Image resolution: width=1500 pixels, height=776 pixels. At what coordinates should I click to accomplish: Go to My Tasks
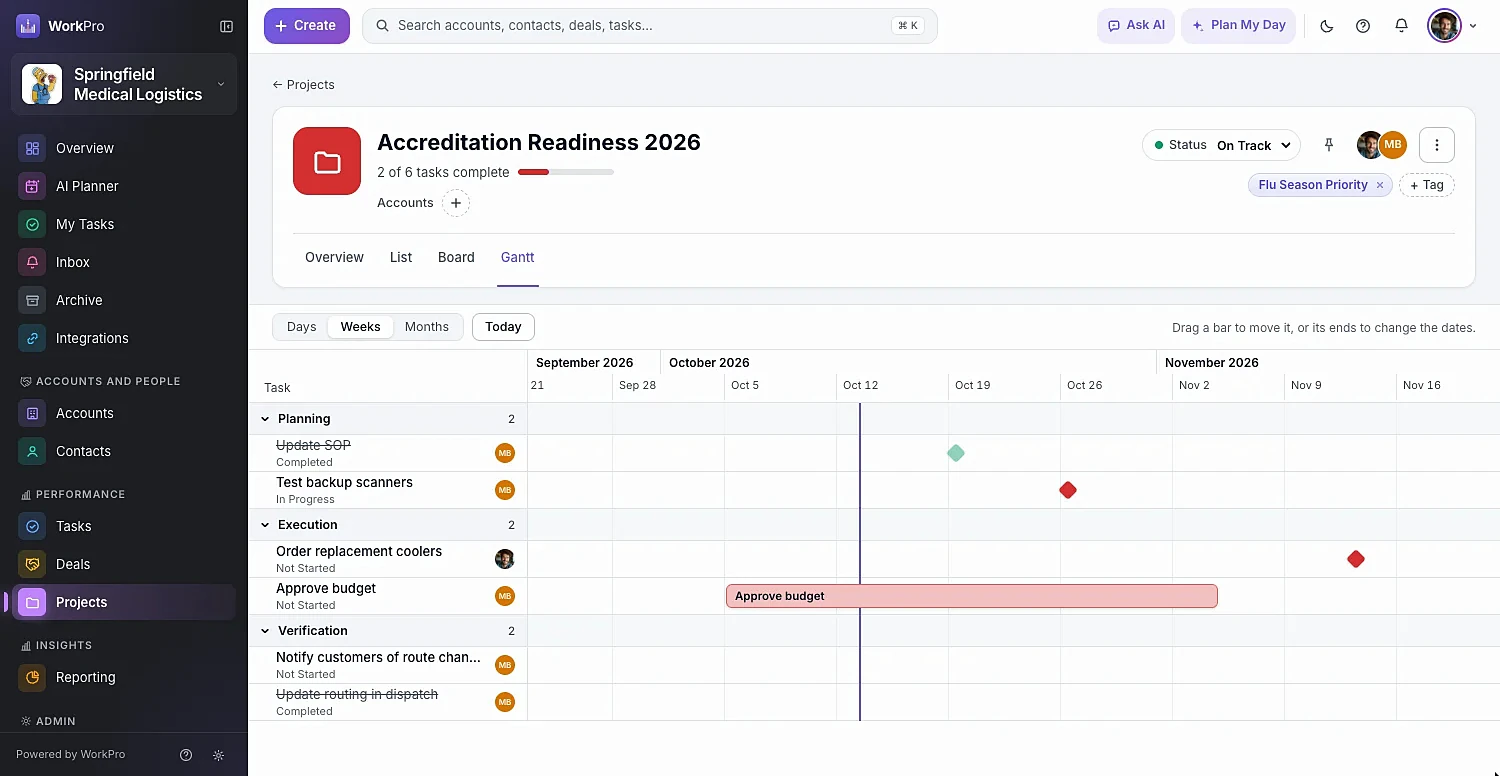pos(124,224)
